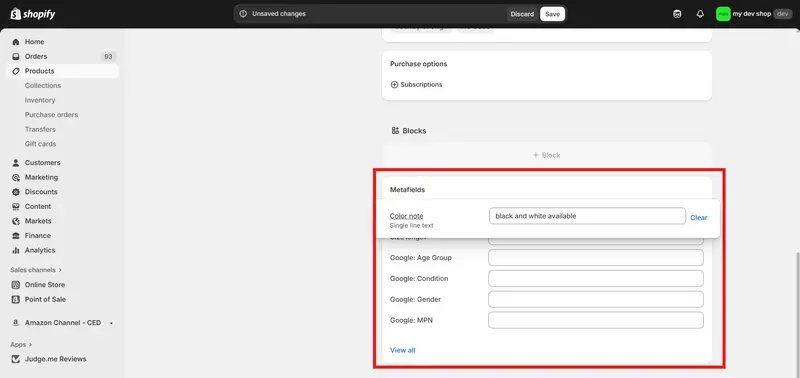The height and width of the screenshot is (378, 800).
Task: Click the green store avatar
Action: coord(723,14)
